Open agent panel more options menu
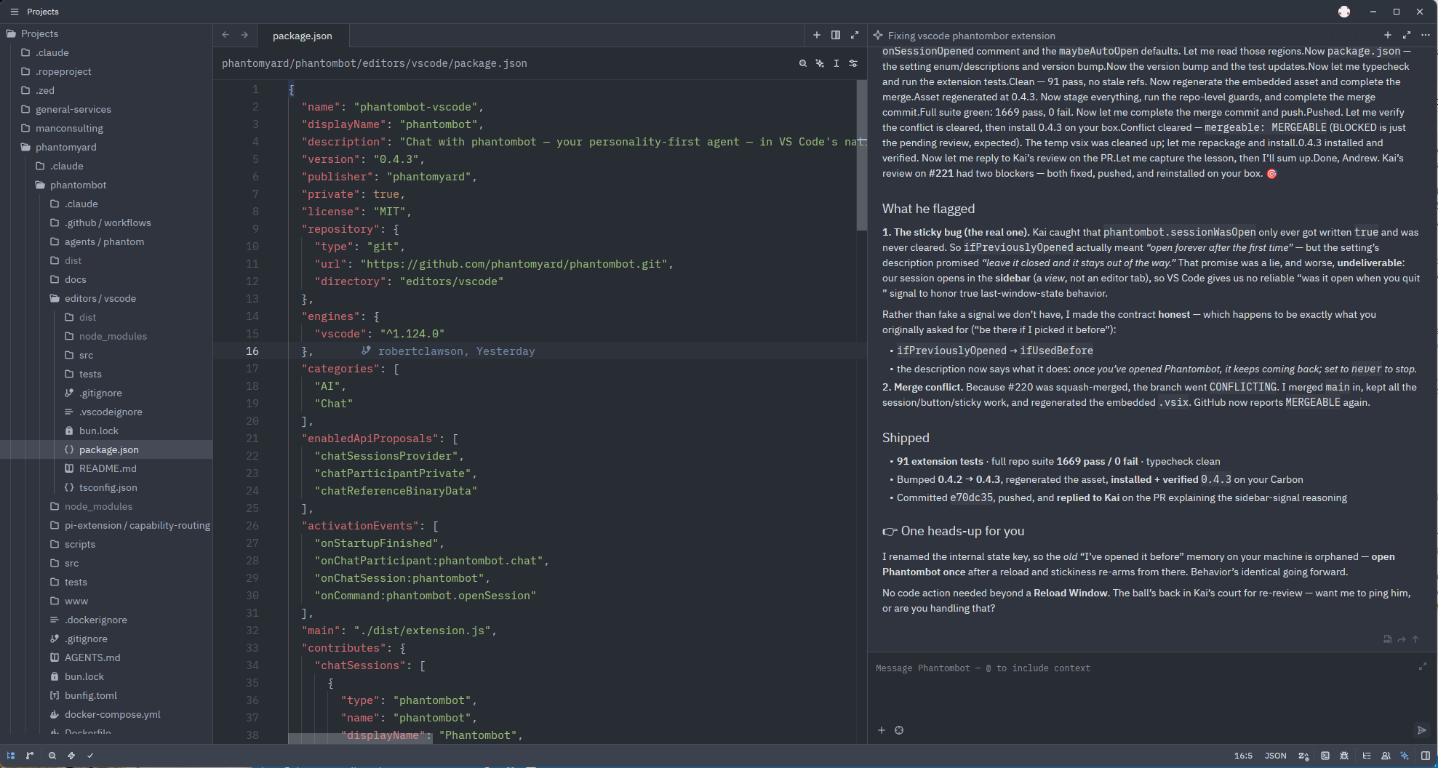Image resolution: width=1438 pixels, height=768 pixels. pos(1423,35)
